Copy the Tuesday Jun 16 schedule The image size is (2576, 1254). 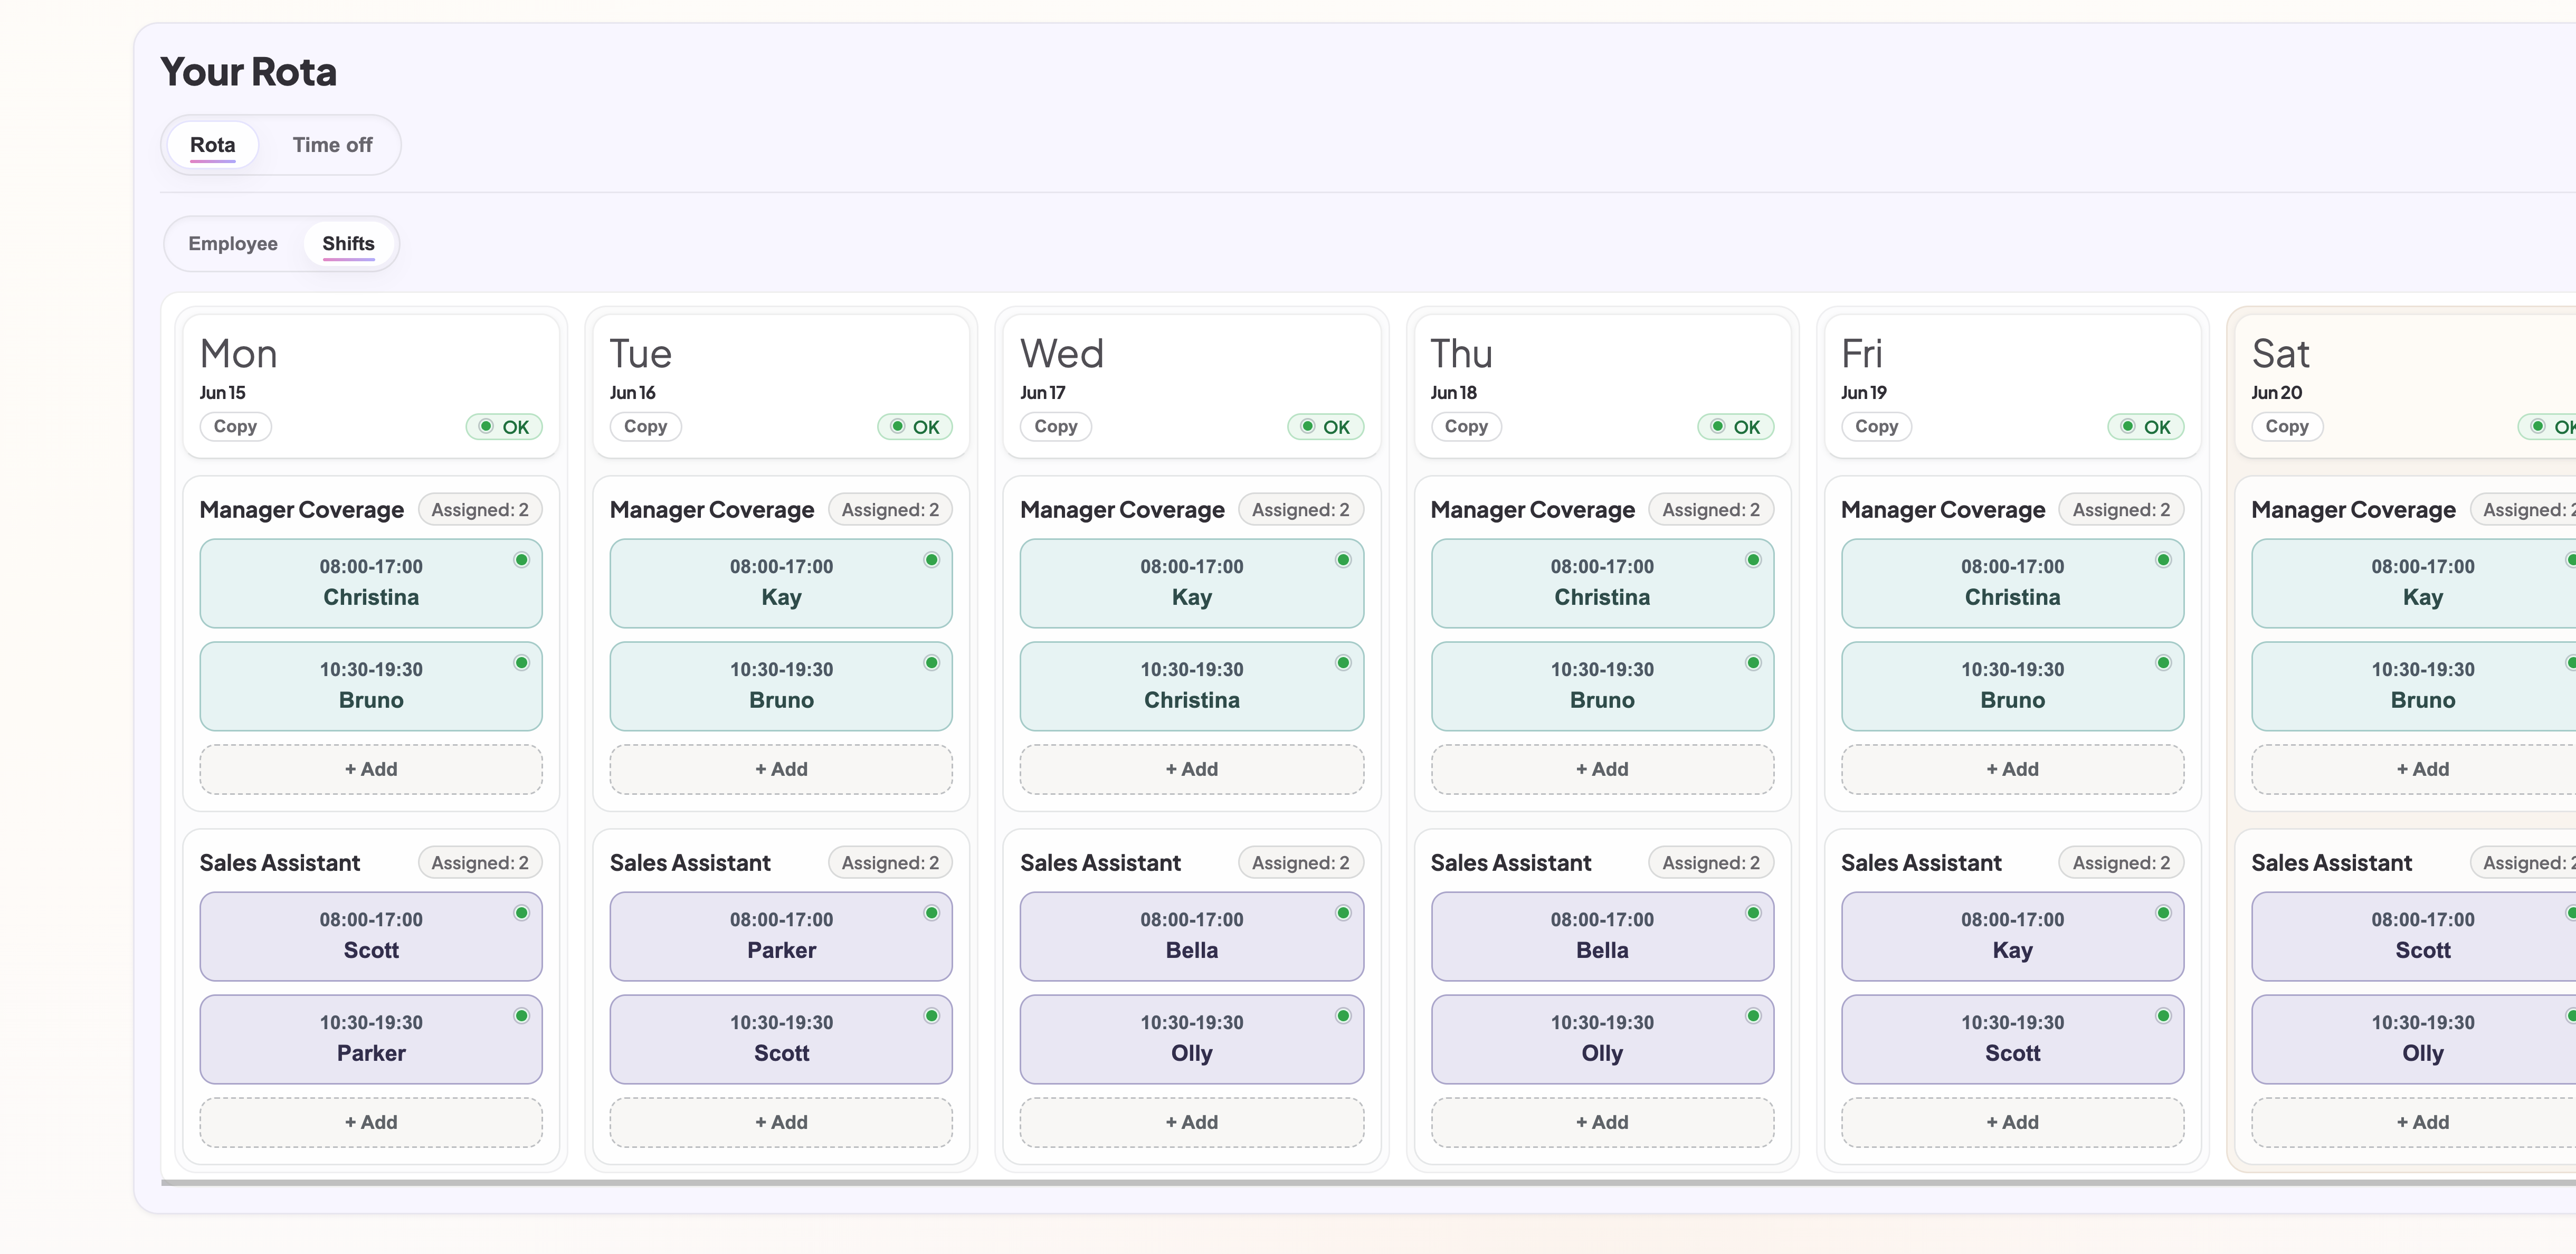click(645, 427)
